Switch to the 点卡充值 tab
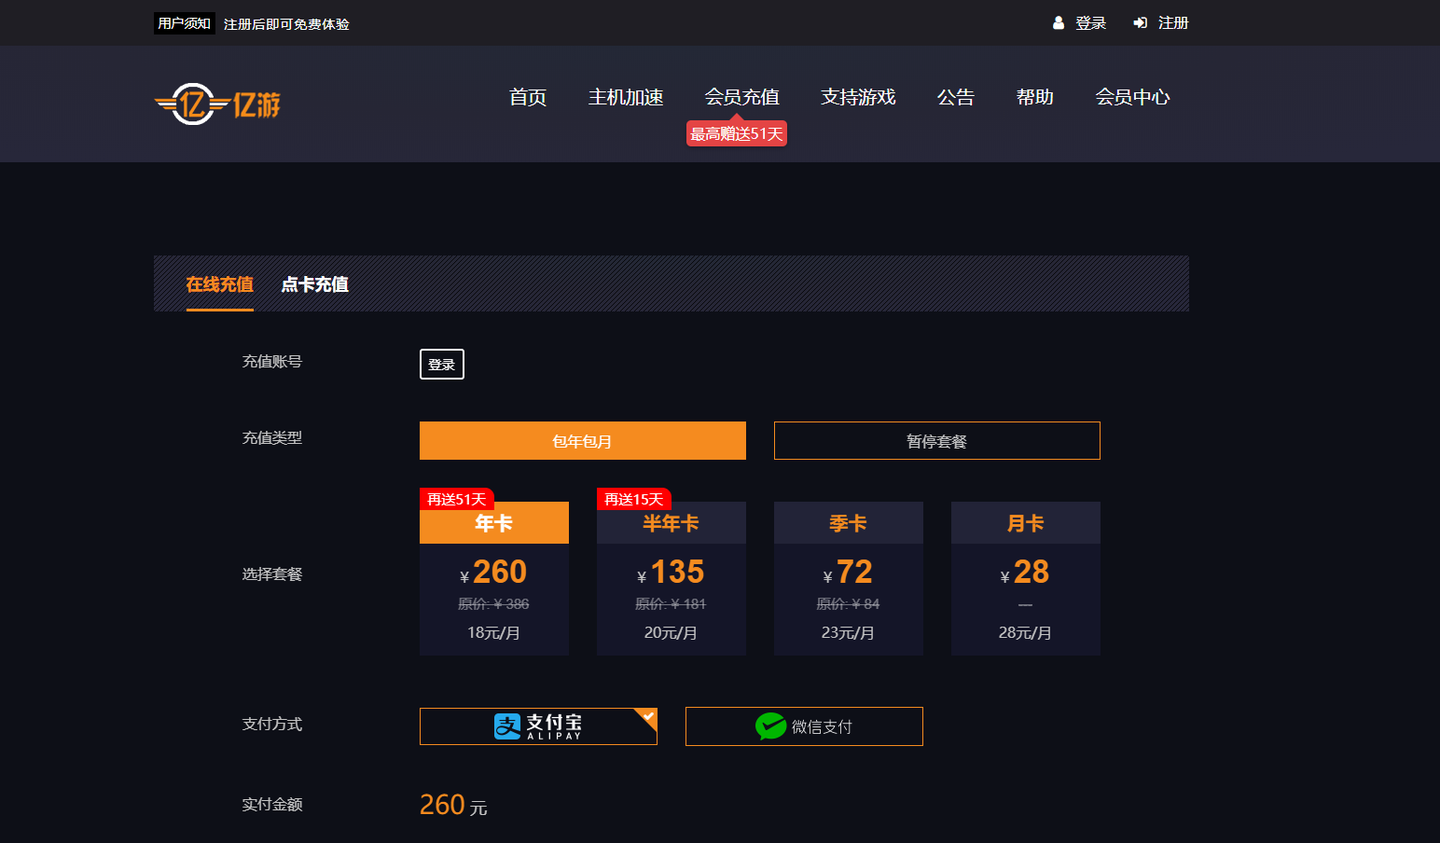The width and height of the screenshot is (1440, 843). tap(315, 284)
